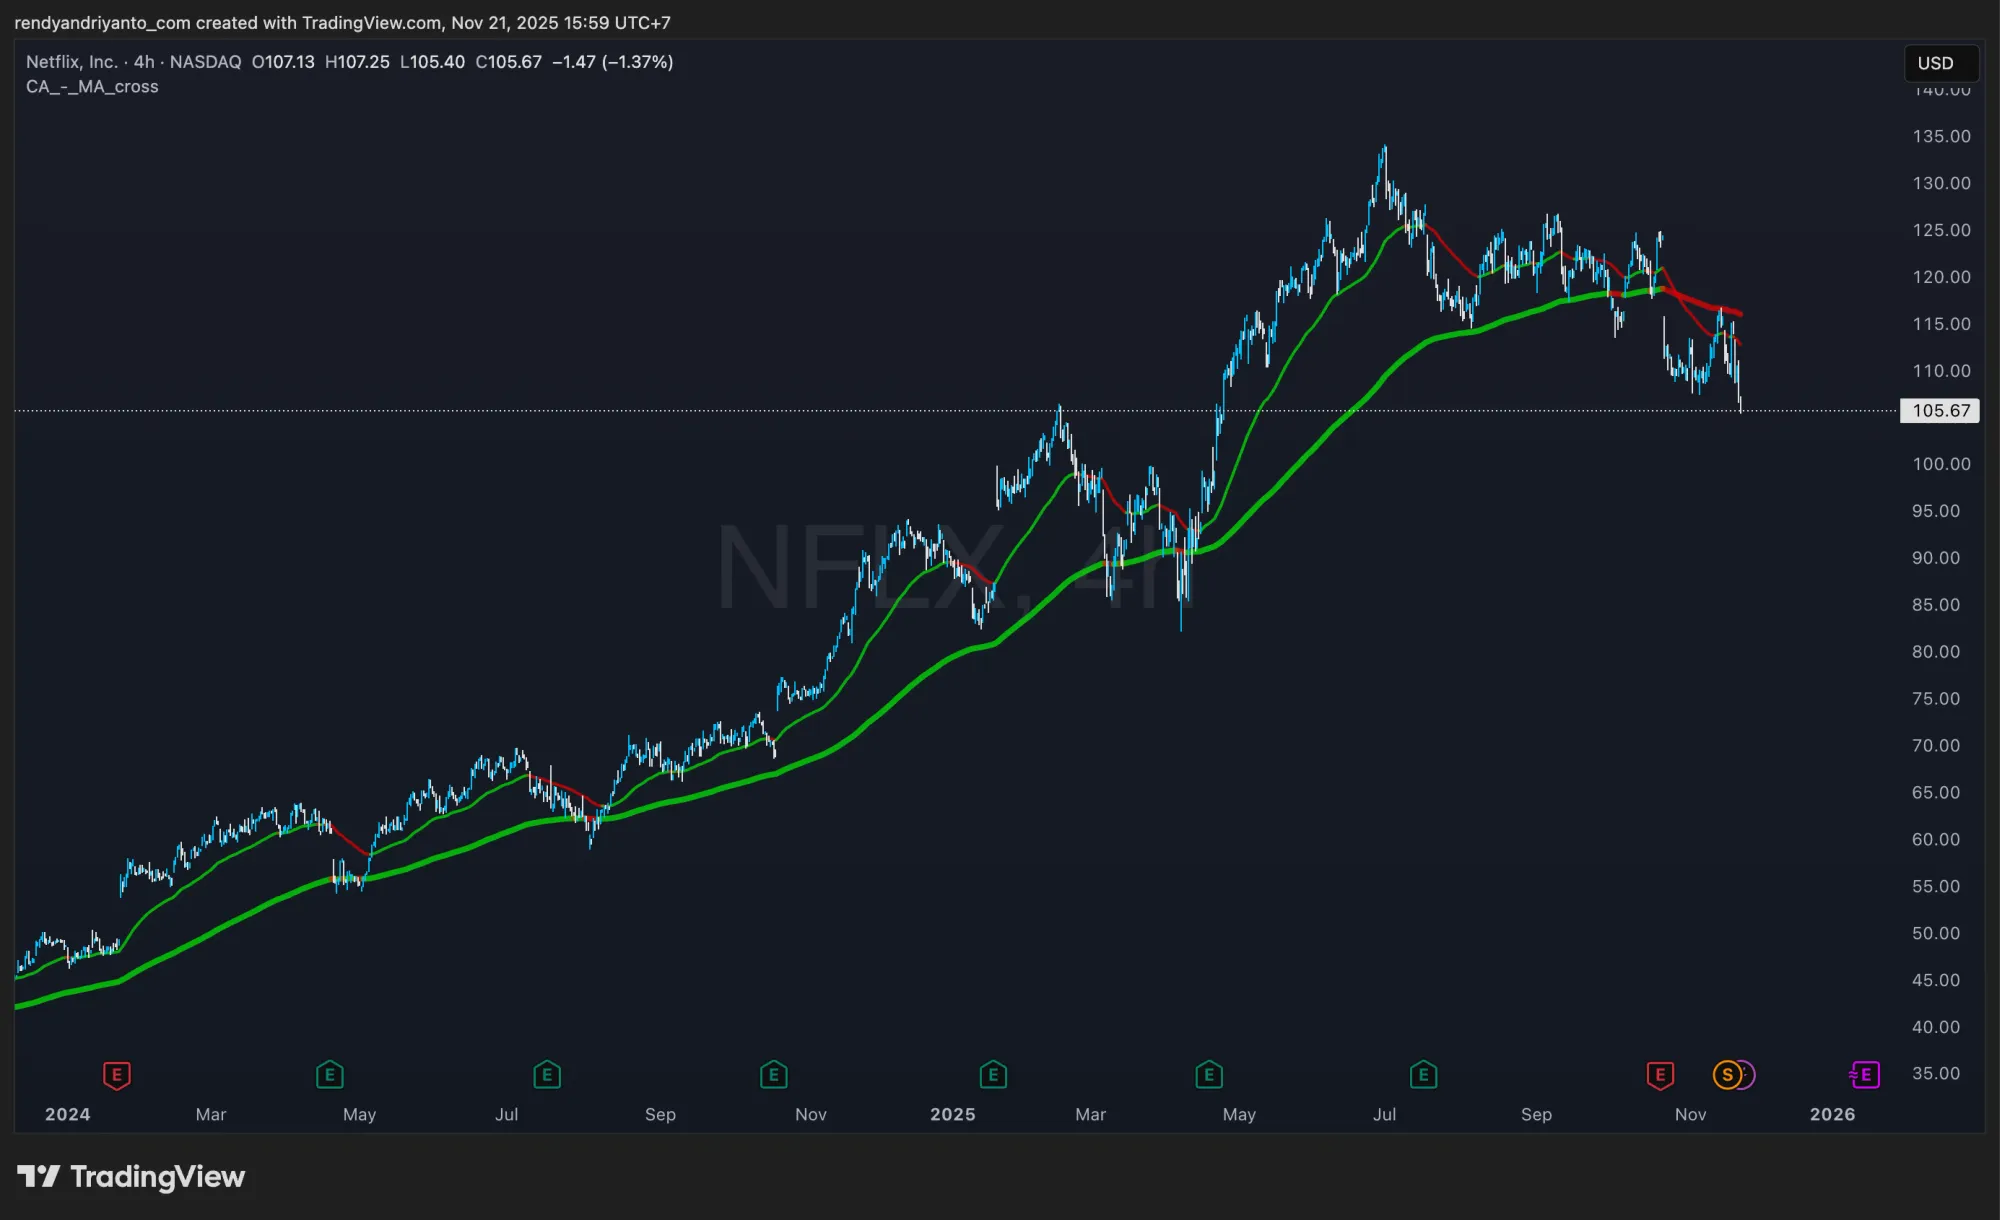Click the CA_-_MA_cross indicator label
Viewport: 2000px width, 1220px height.
coord(92,87)
